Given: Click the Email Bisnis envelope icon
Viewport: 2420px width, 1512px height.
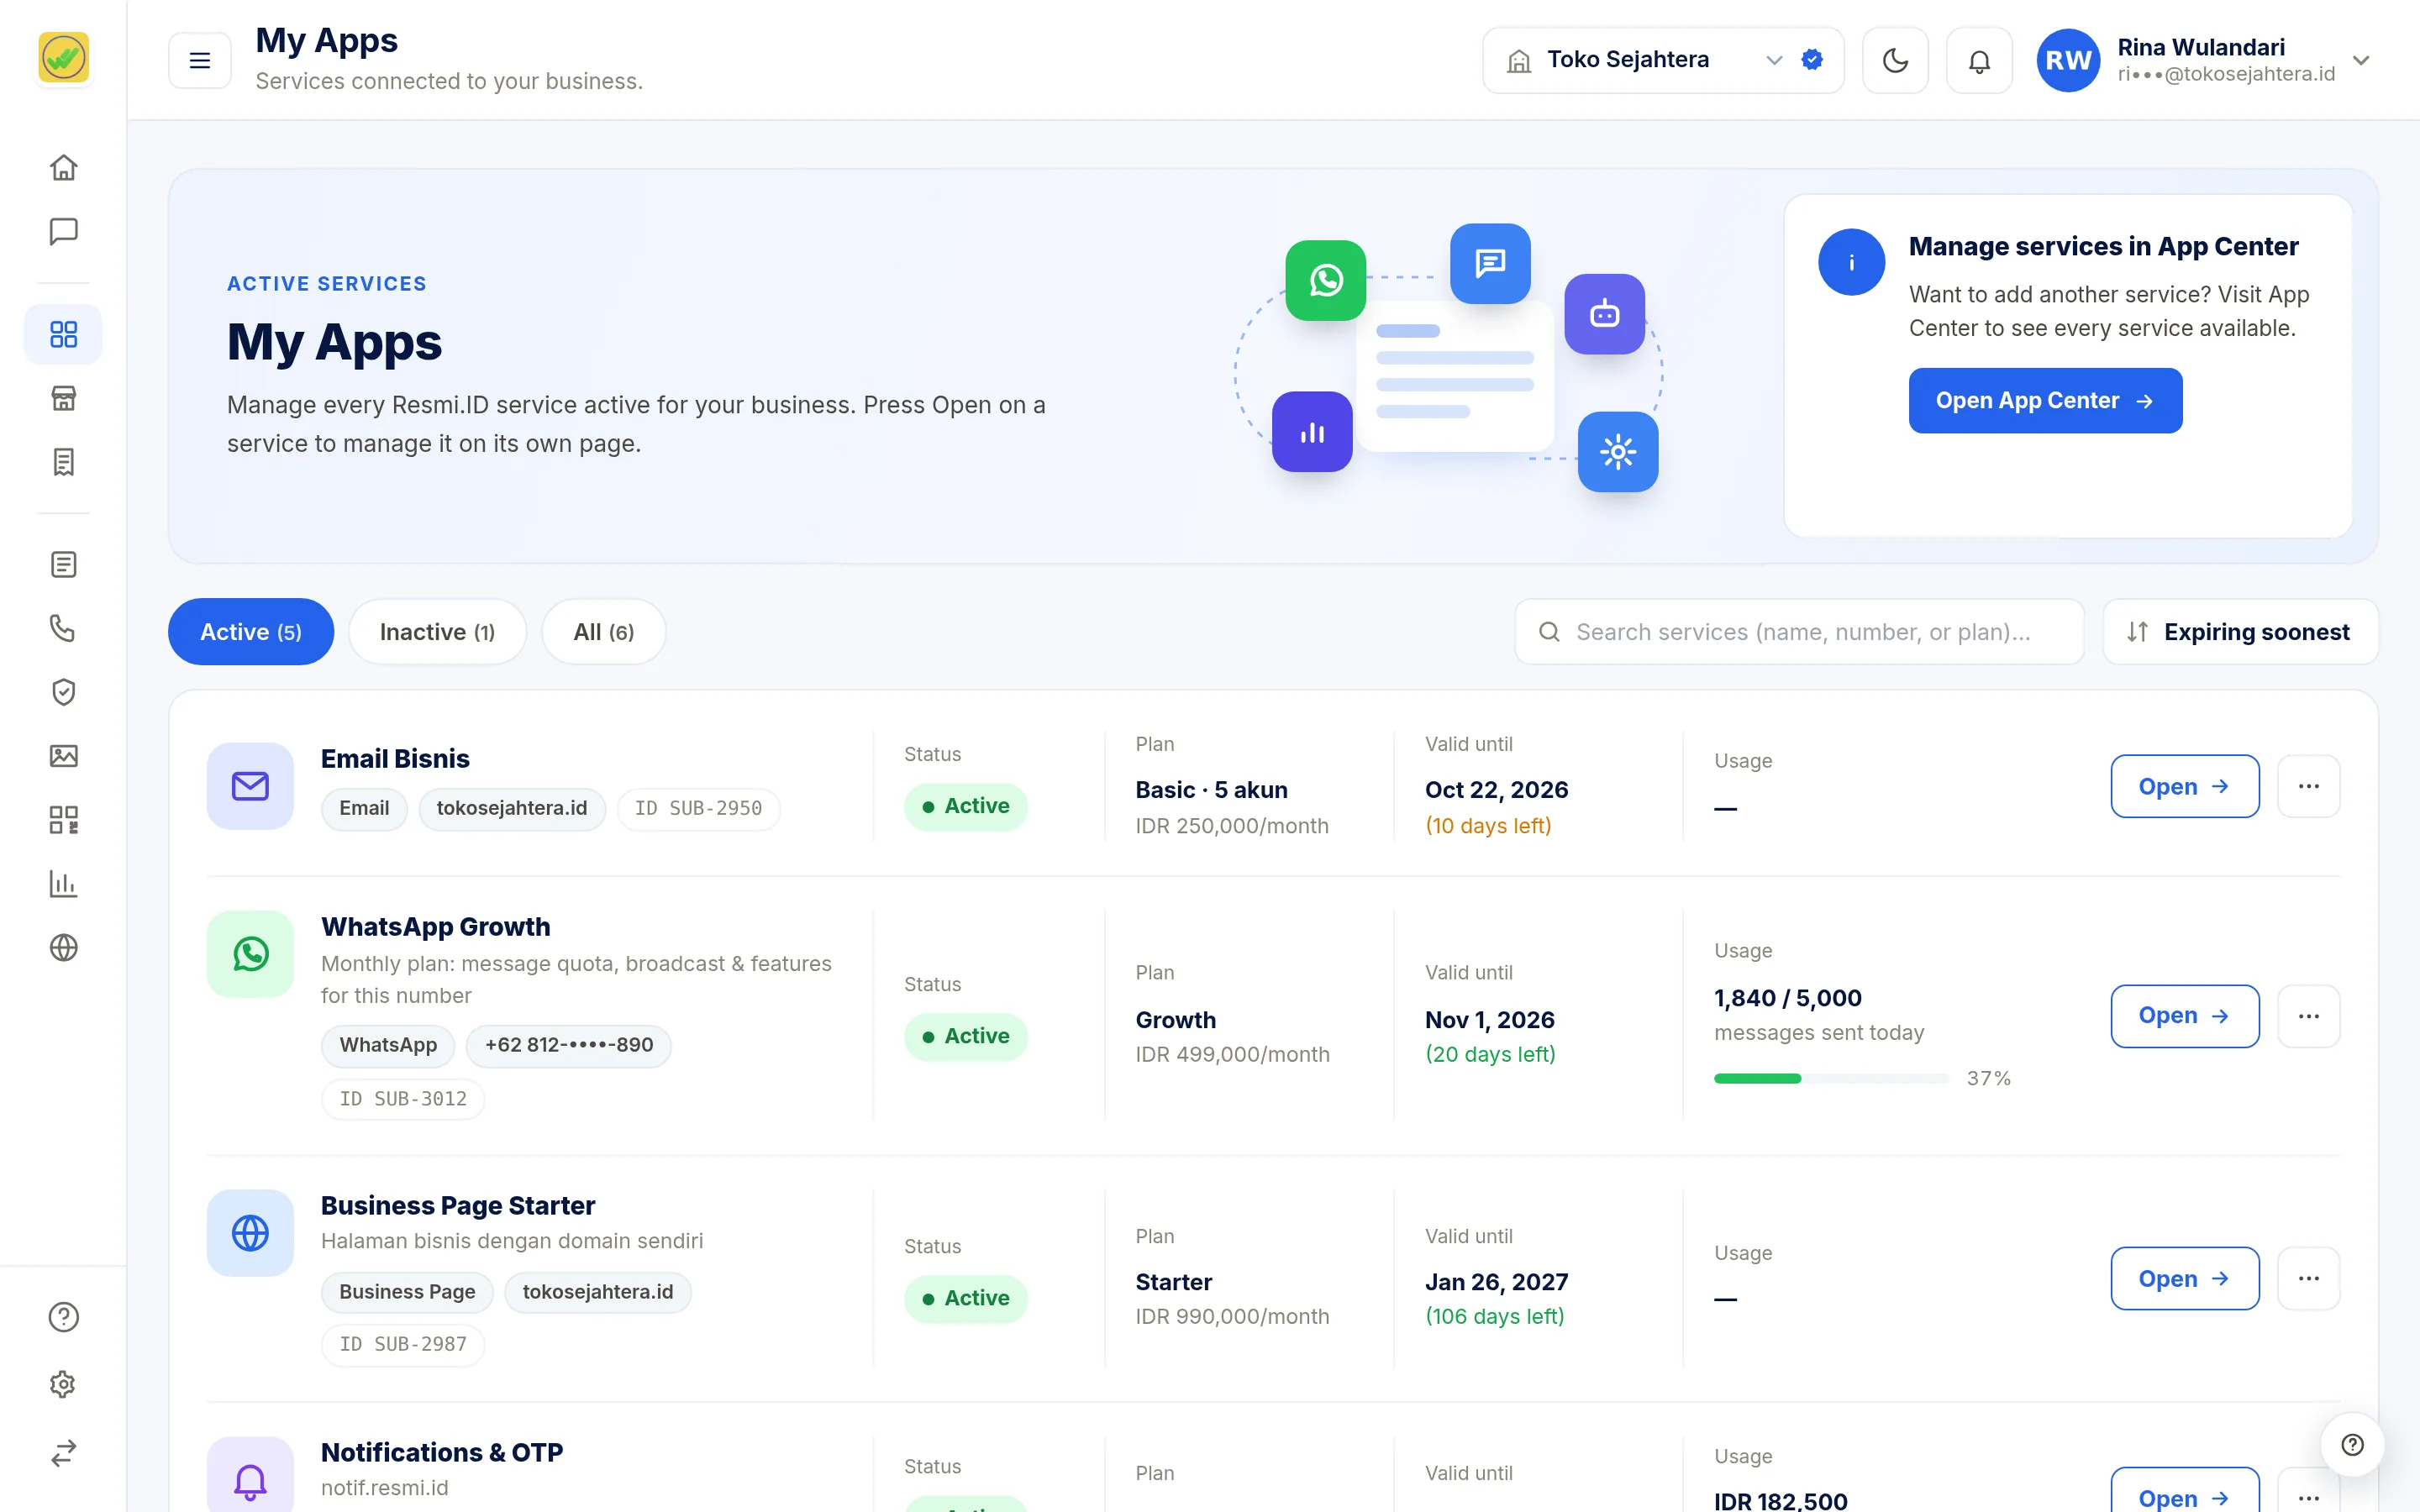Looking at the screenshot, I should click(x=250, y=786).
